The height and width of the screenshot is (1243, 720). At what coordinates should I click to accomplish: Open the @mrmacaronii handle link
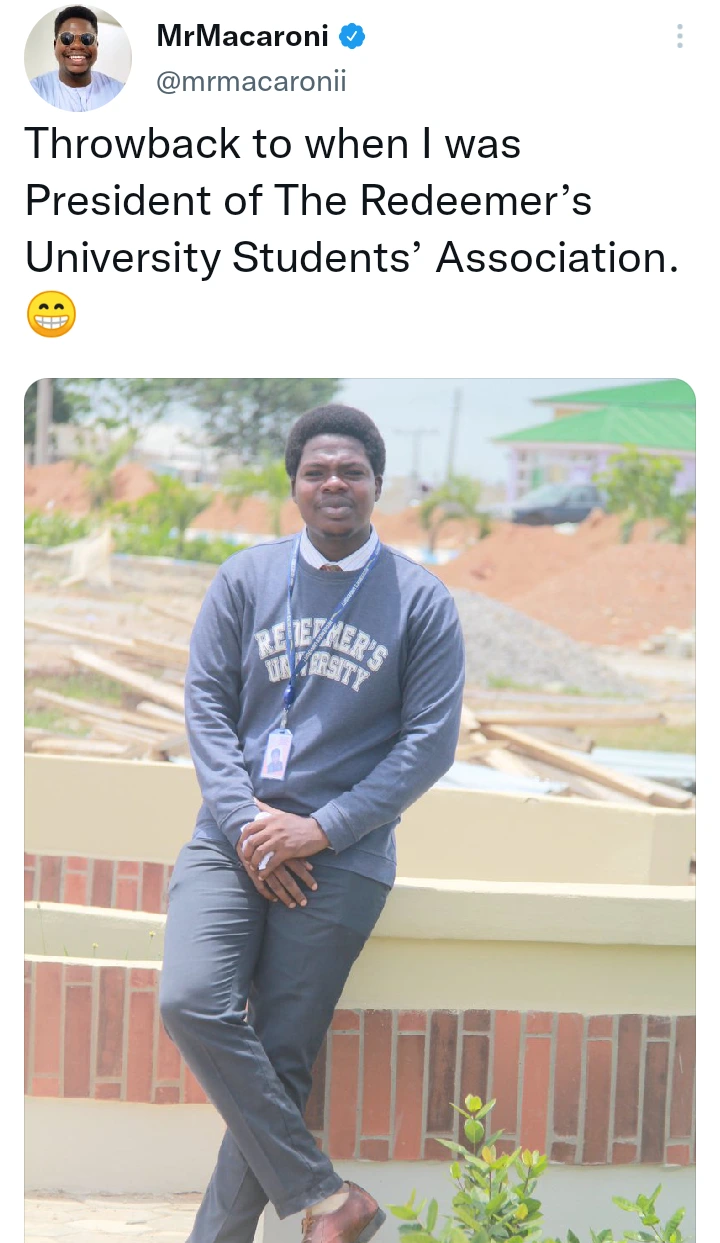pos(251,82)
